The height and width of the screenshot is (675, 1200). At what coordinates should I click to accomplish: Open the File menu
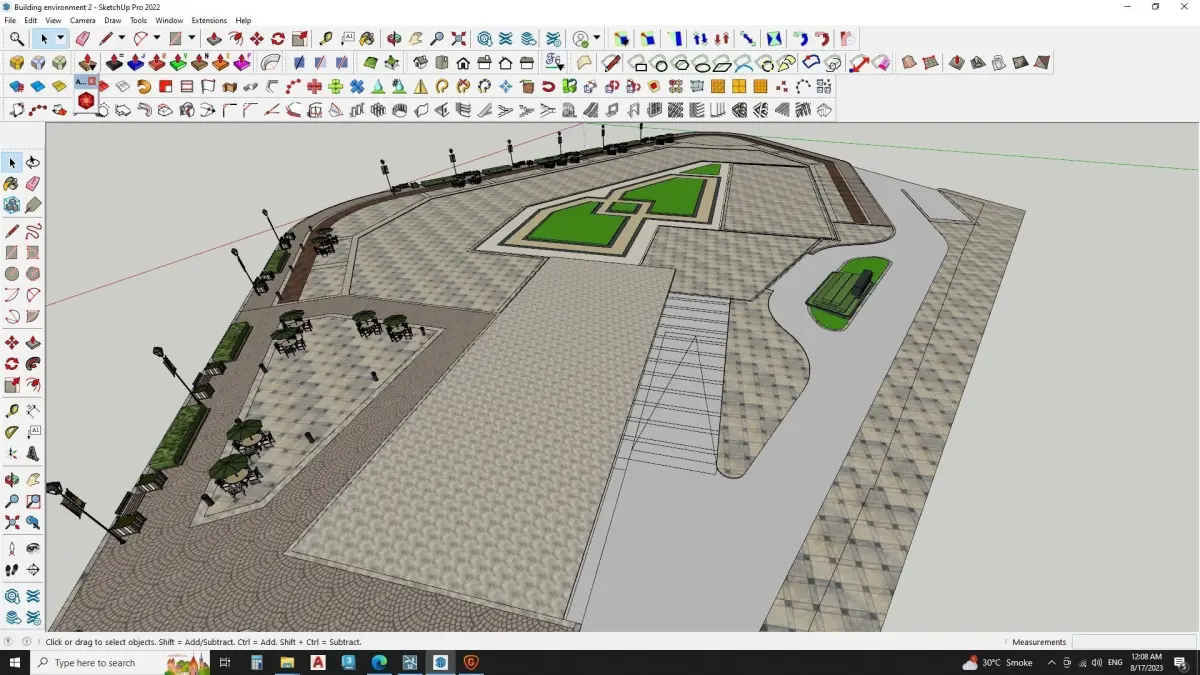pyautogui.click(x=10, y=20)
